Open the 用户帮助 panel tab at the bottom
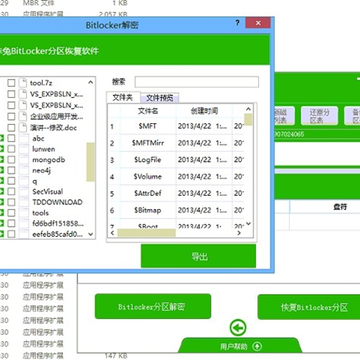Screen dimensions: 360x360 pyautogui.click(x=240, y=346)
